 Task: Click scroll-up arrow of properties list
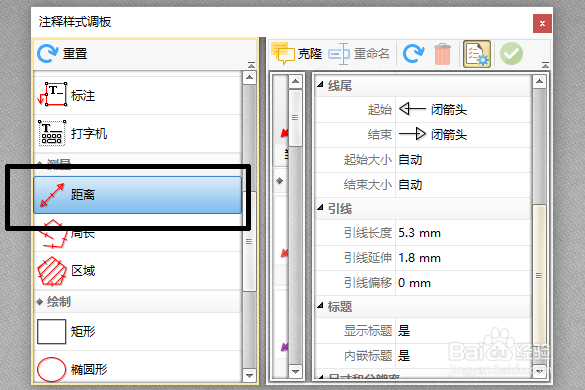(539, 81)
